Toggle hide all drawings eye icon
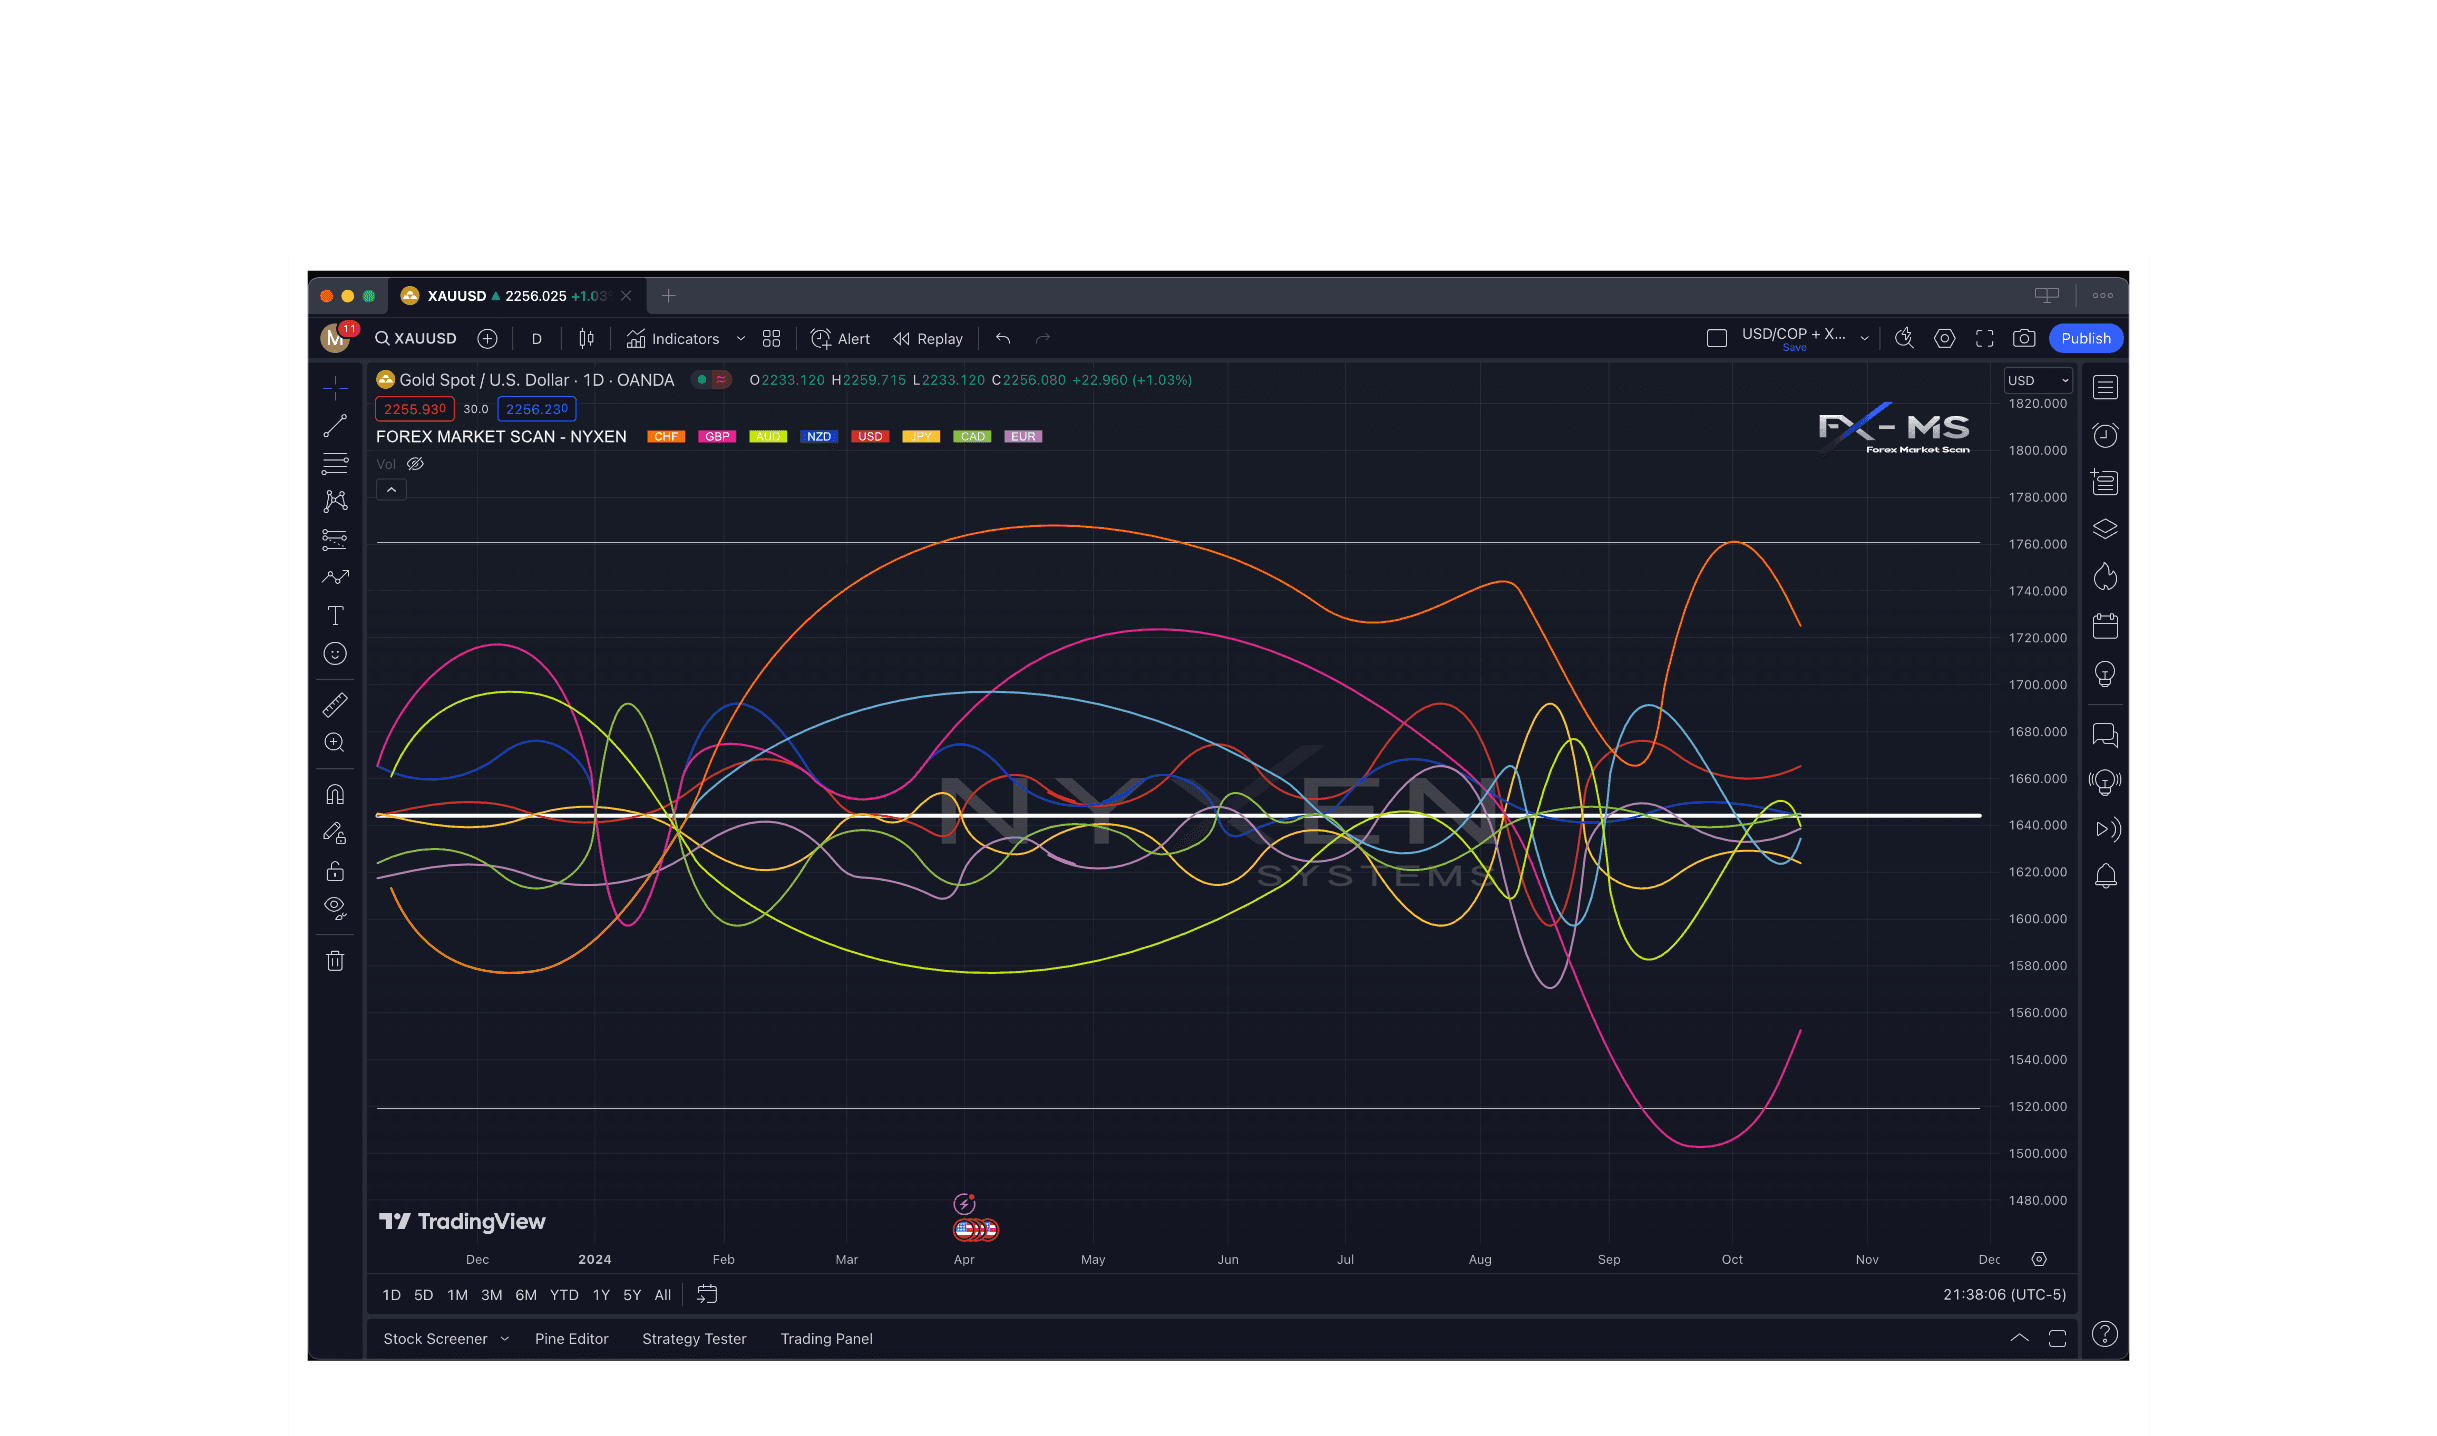This screenshot has width=2437, height=1436. (335, 908)
